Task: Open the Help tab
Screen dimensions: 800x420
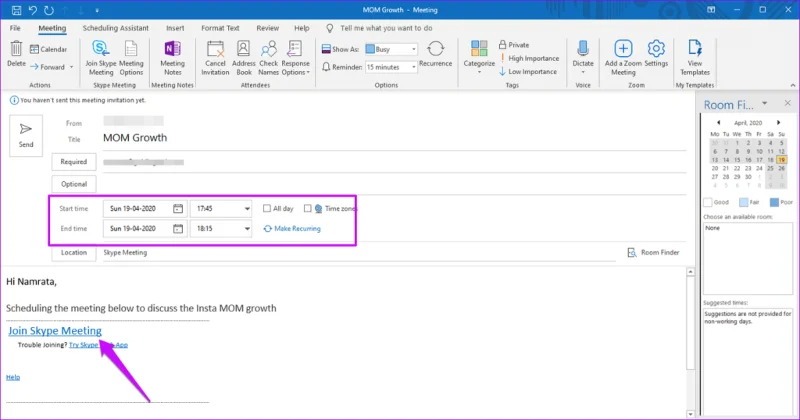Action: pos(302,28)
